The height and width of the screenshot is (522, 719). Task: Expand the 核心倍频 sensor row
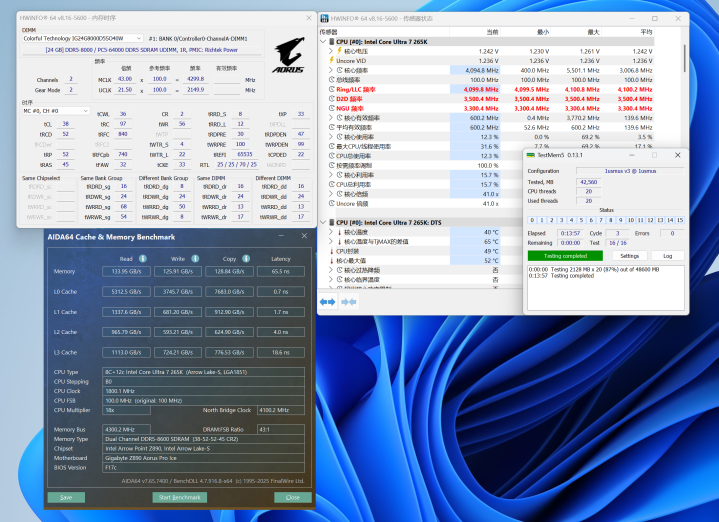coord(331,194)
